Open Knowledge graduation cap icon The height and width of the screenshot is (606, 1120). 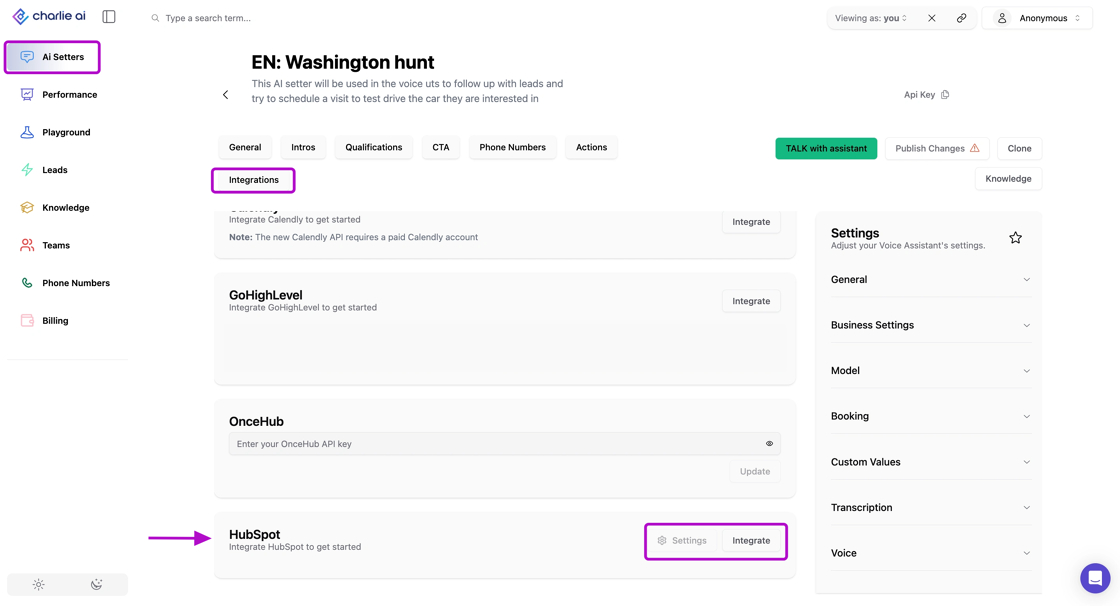pos(27,207)
